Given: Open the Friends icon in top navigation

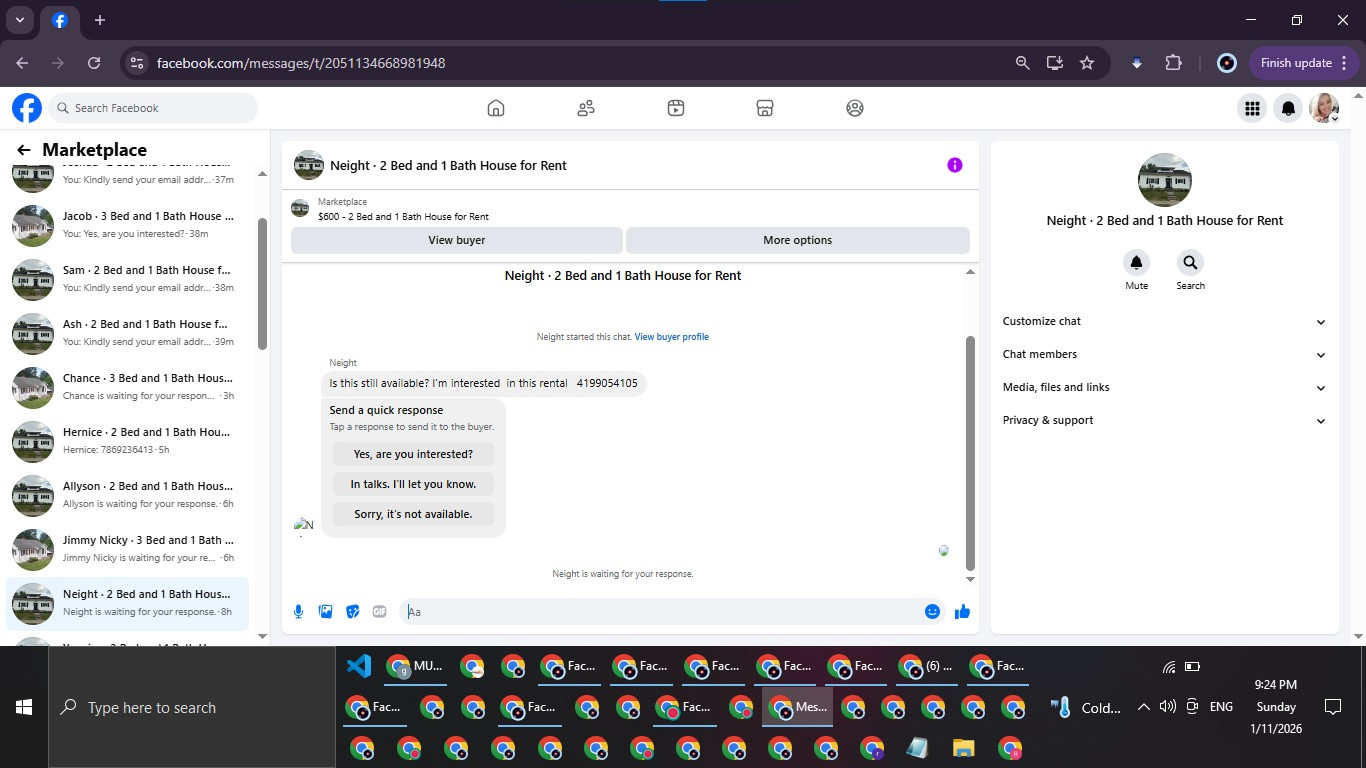Looking at the screenshot, I should pyautogui.click(x=586, y=108).
